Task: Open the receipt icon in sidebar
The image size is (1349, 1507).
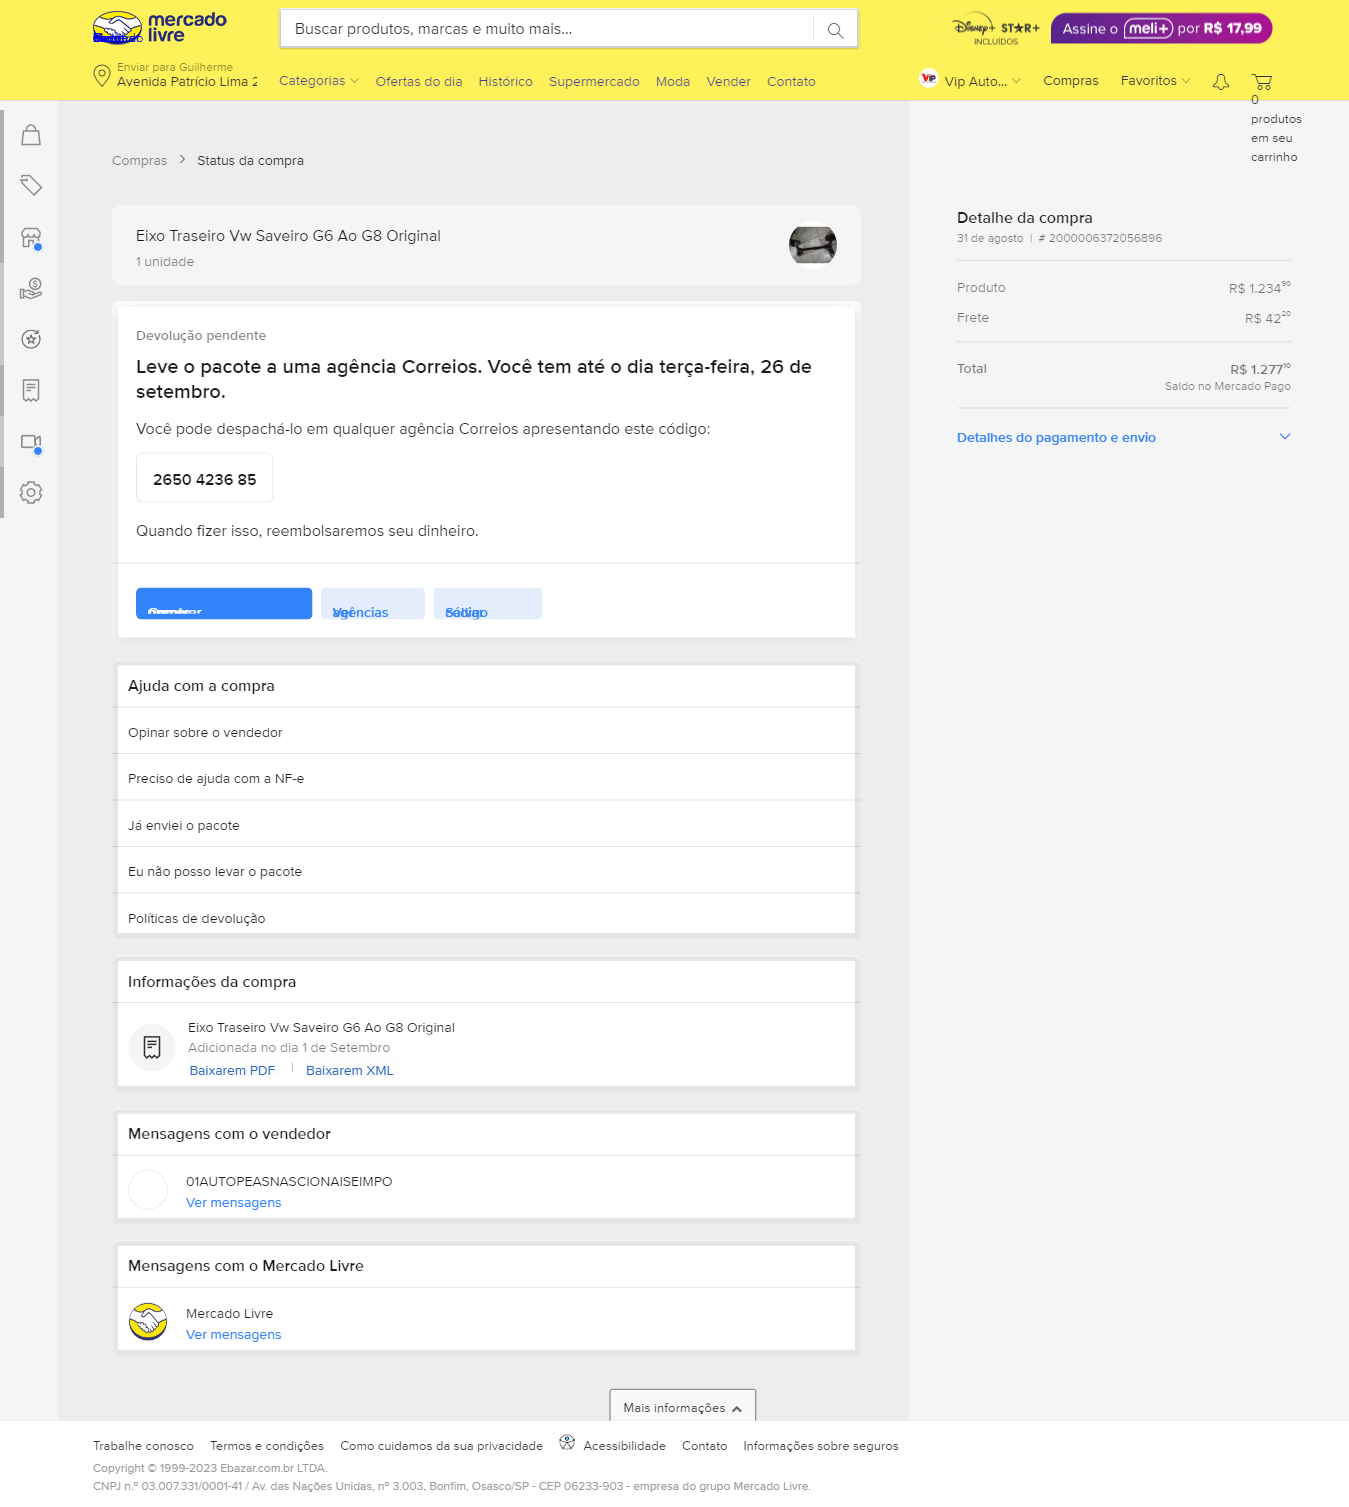Action: point(31,390)
